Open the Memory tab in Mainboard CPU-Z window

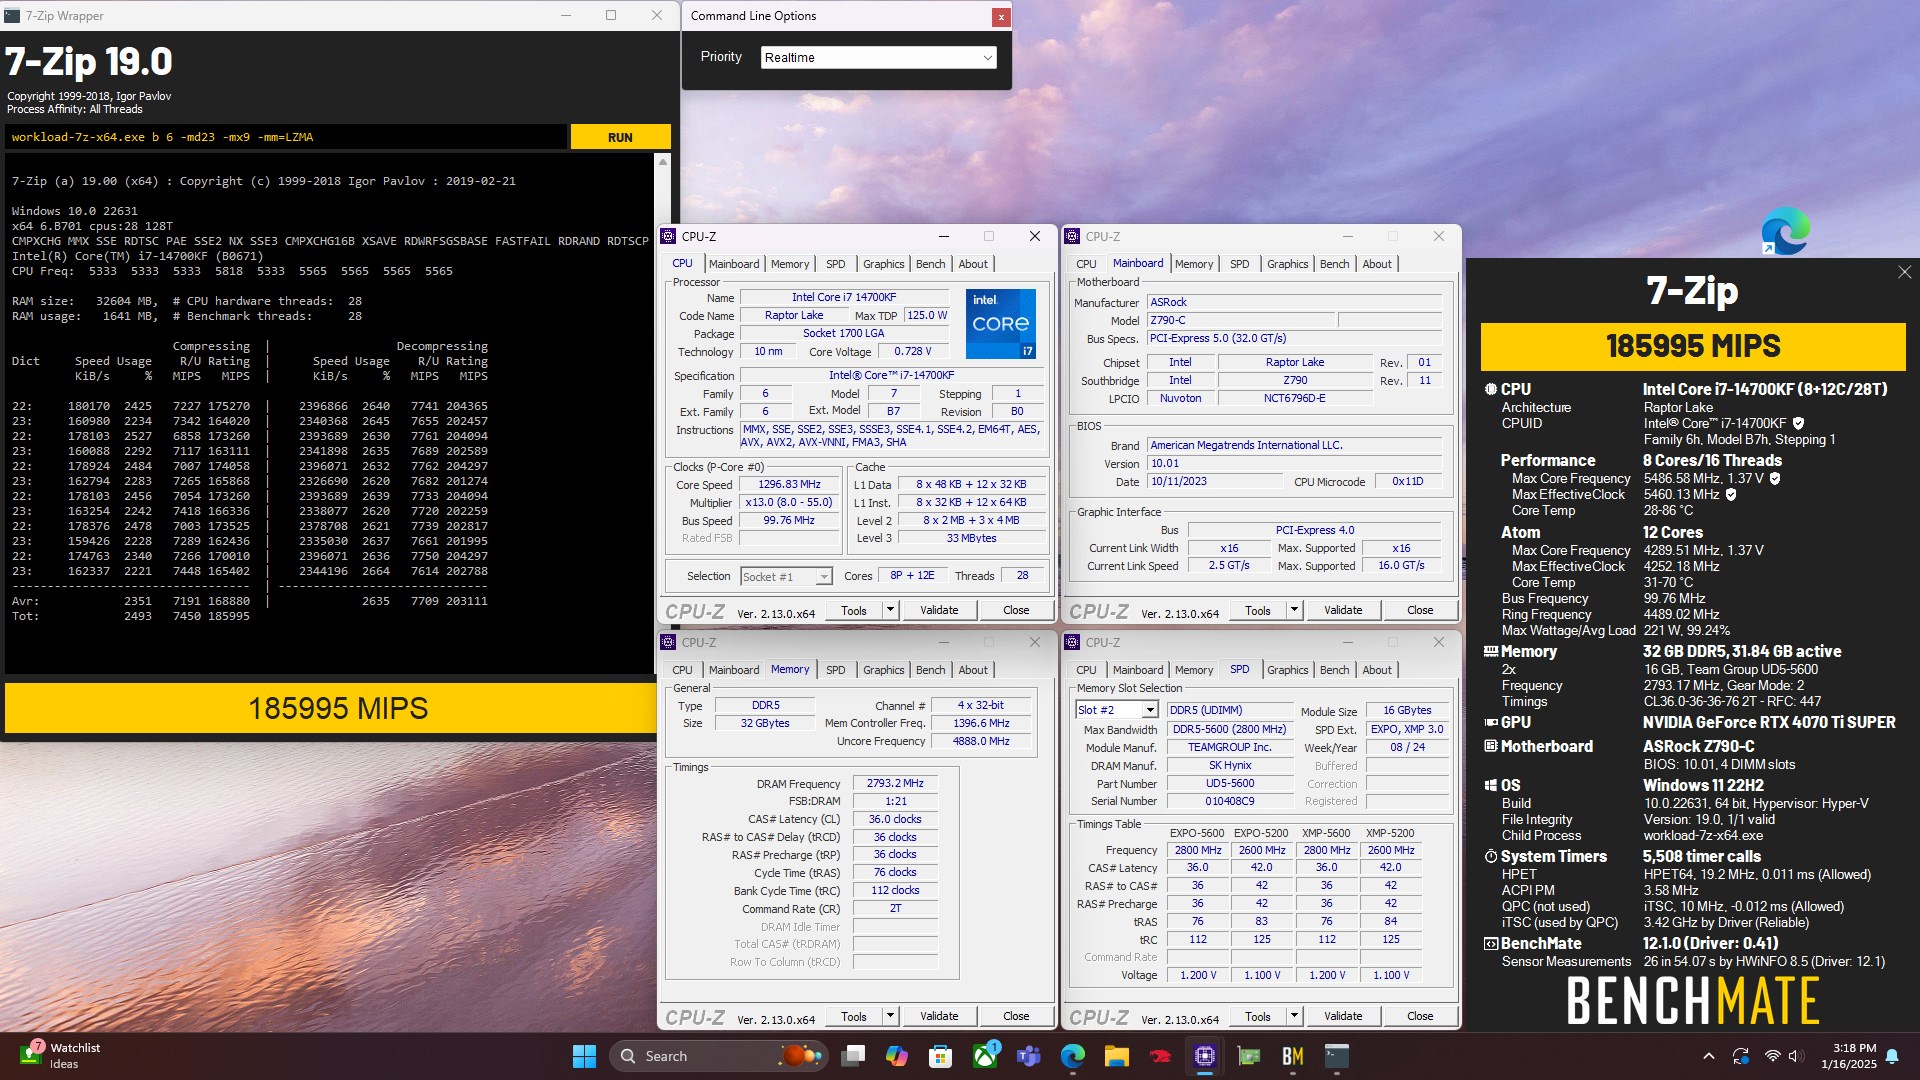click(1194, 264)
